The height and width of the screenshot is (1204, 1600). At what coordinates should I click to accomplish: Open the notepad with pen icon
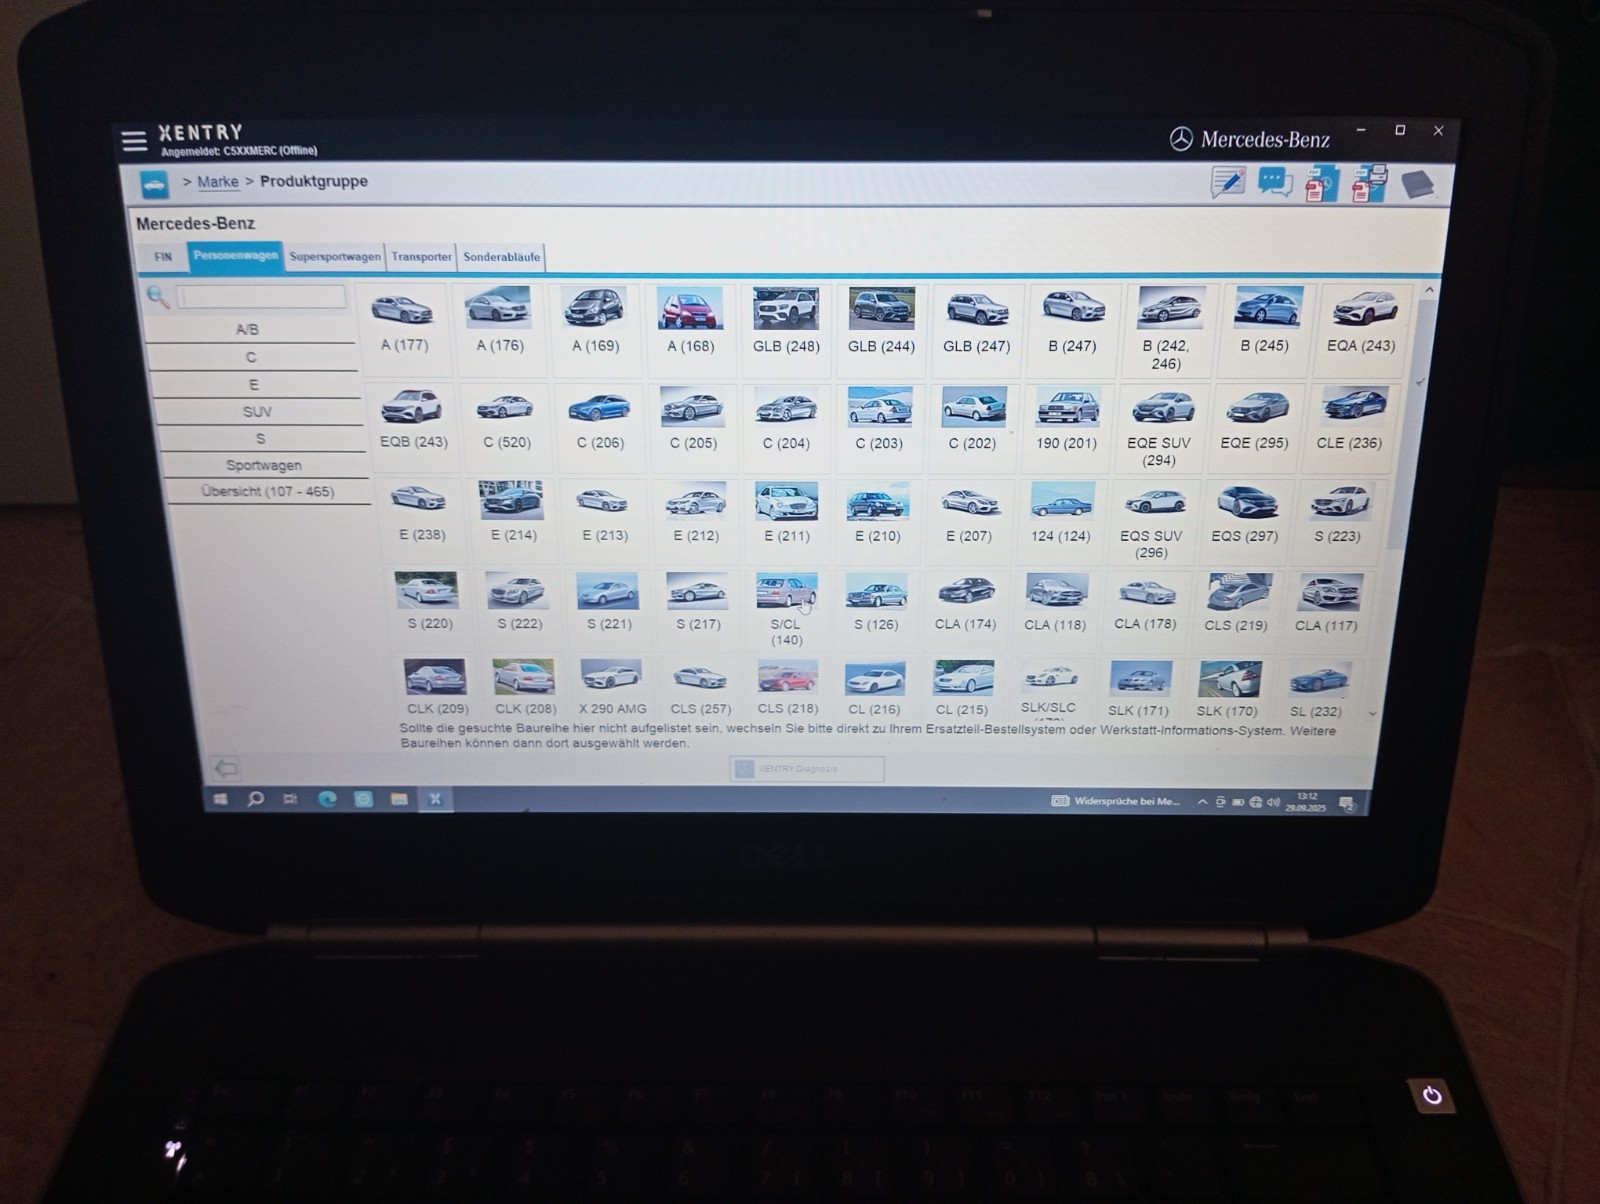pyautogui.click(x=1228, y=182)
